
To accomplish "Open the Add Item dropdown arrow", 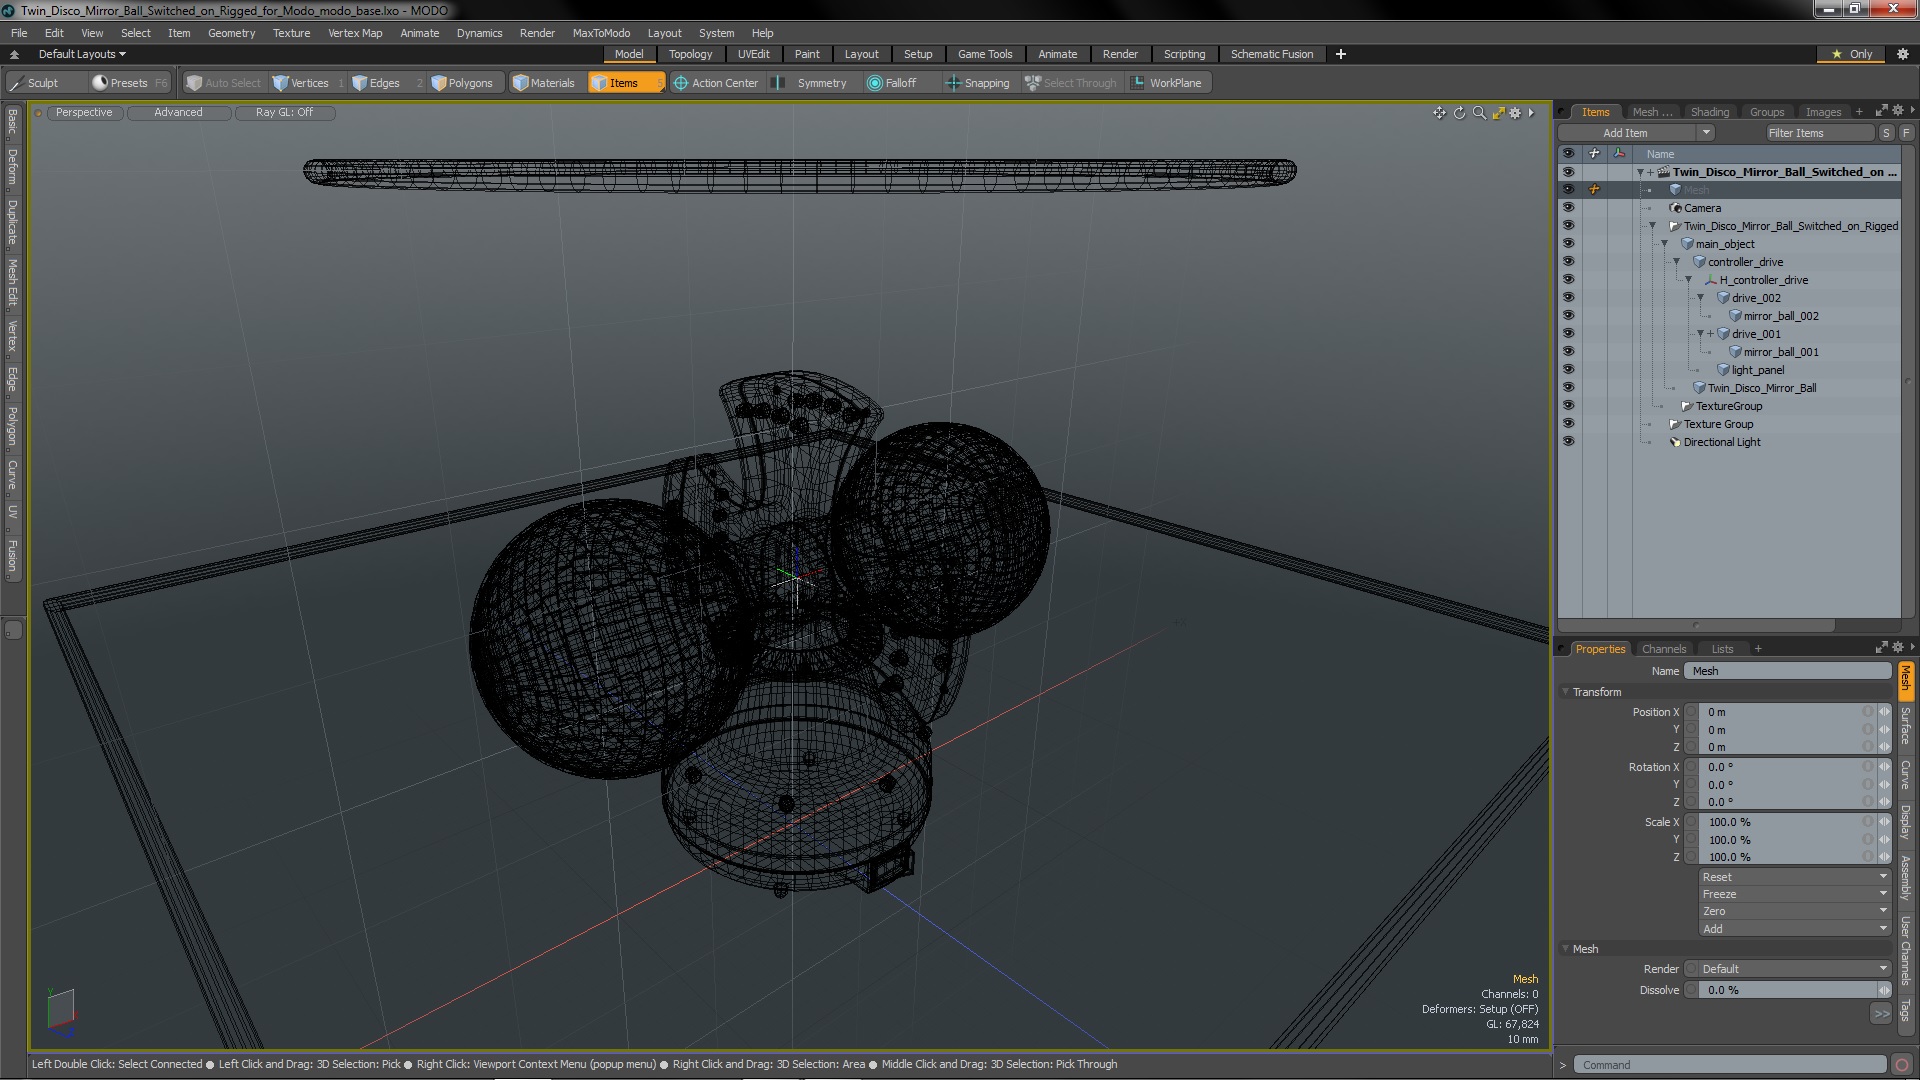I will [1706, 133].
